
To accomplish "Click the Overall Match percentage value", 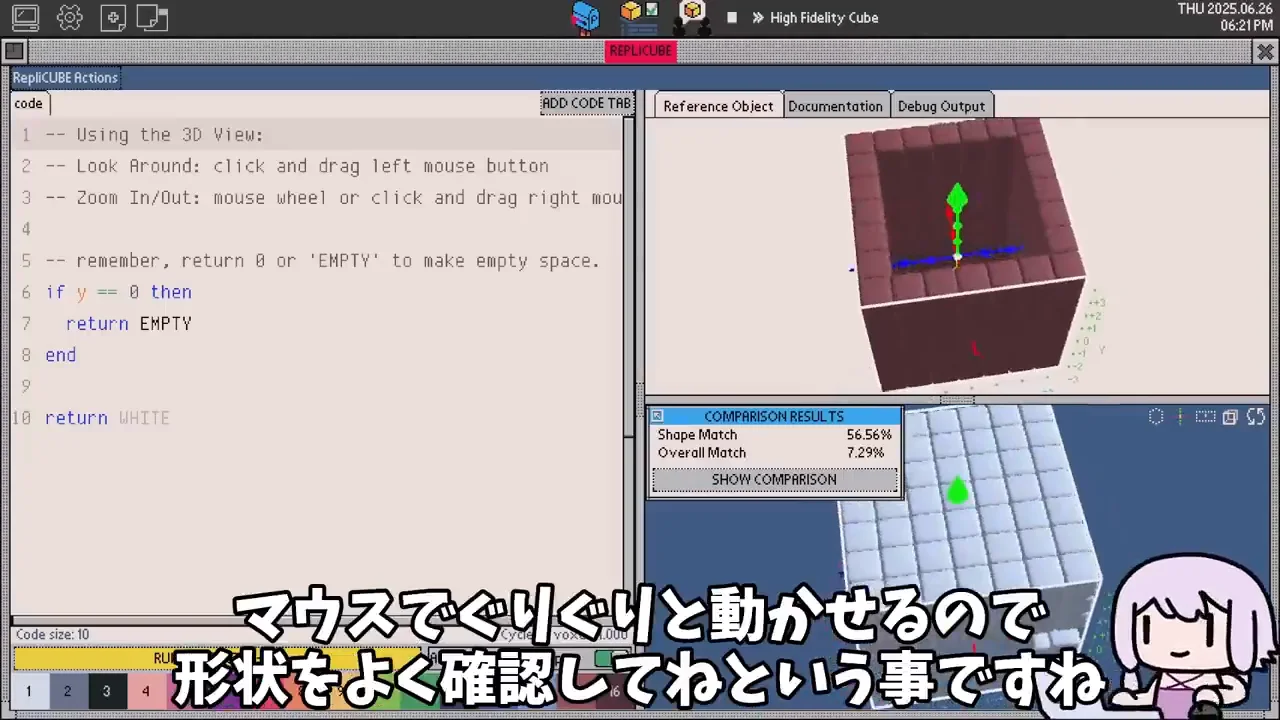I will (x=866, y=453).
